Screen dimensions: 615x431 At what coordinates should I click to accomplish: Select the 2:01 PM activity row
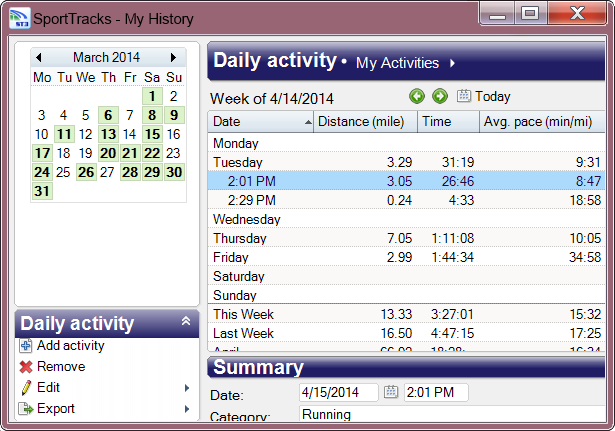pos(406,181)
